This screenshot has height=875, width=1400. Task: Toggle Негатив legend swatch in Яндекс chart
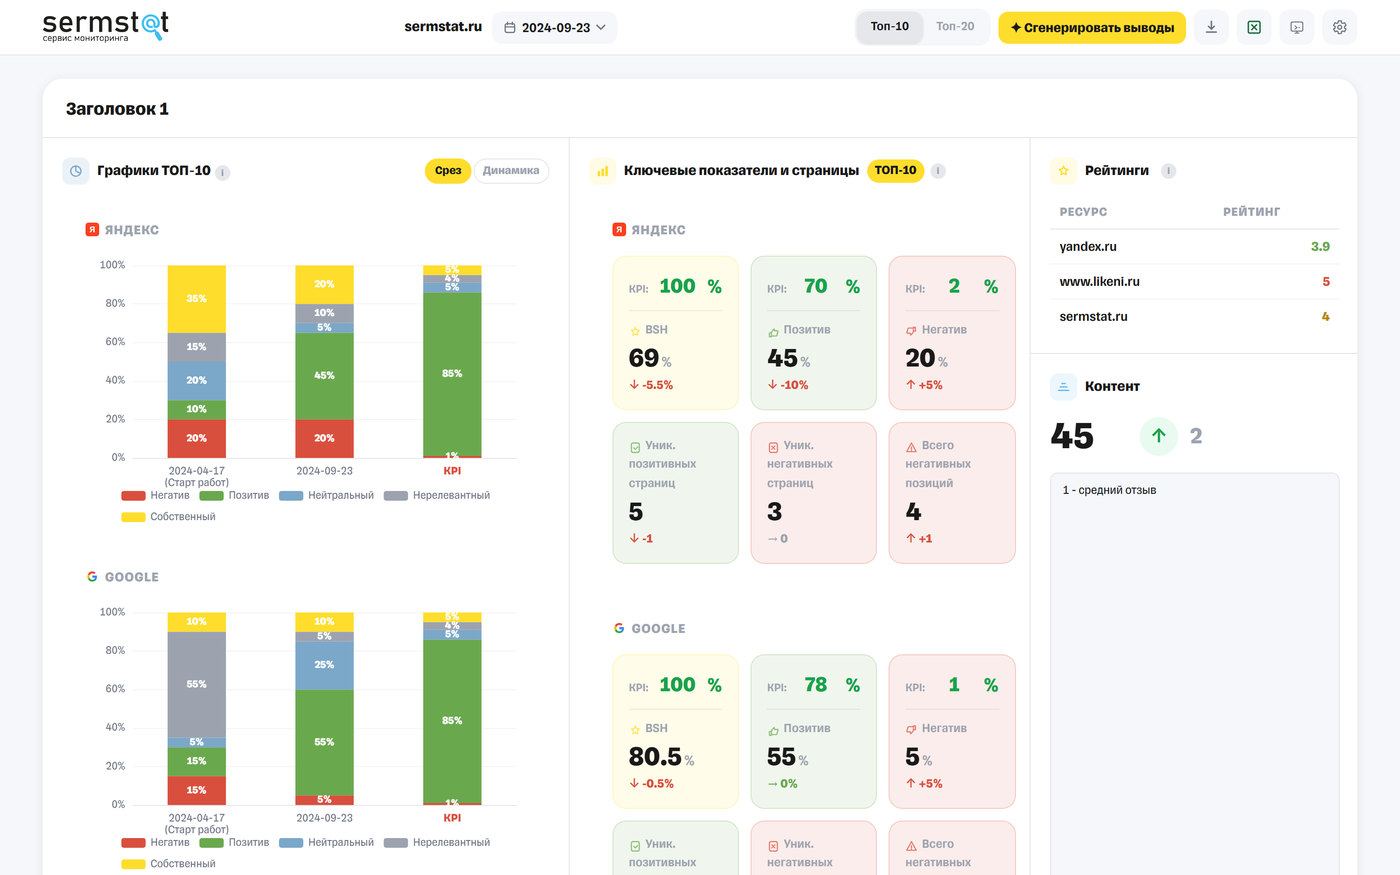click(133, 496)
